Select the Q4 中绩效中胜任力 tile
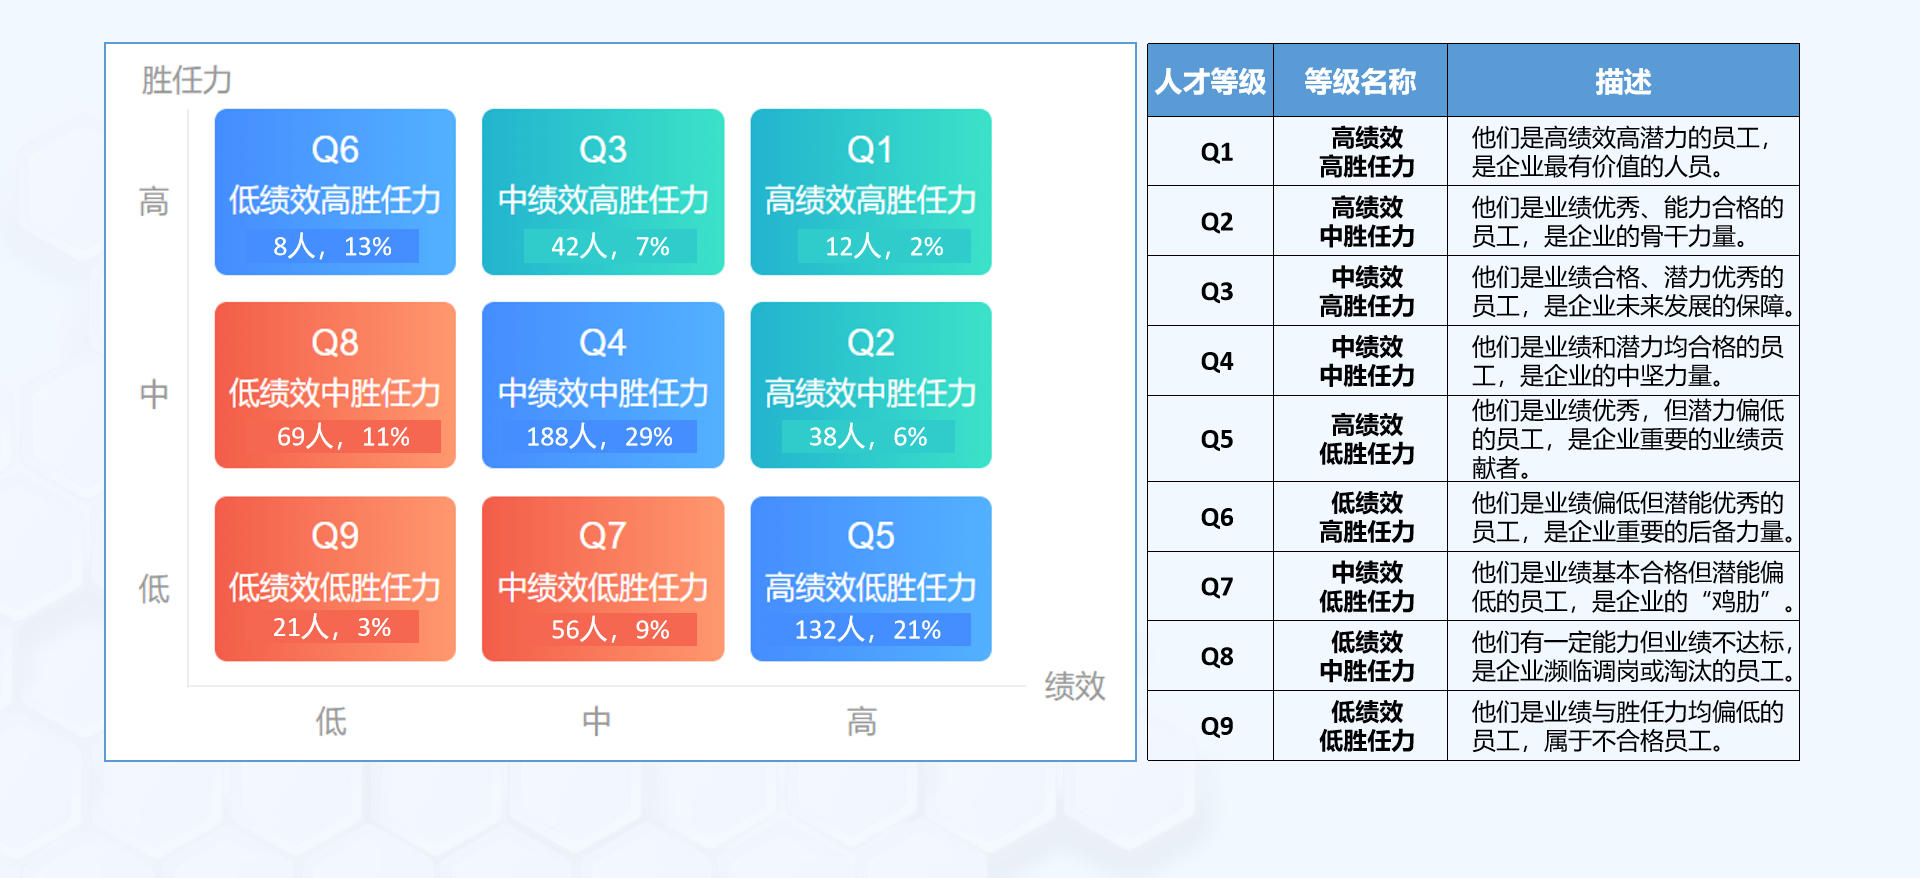The width and height of the screenshot is (1920, 878). (x=602, y=383)
